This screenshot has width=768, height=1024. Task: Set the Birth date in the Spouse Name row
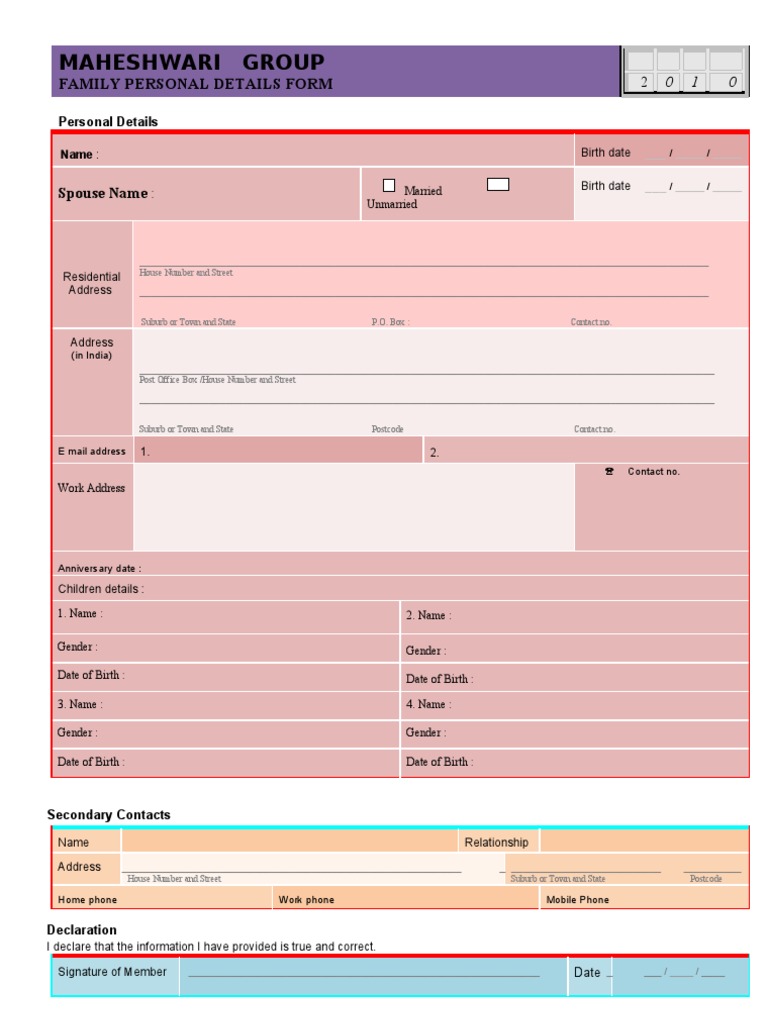pos(662,193)
